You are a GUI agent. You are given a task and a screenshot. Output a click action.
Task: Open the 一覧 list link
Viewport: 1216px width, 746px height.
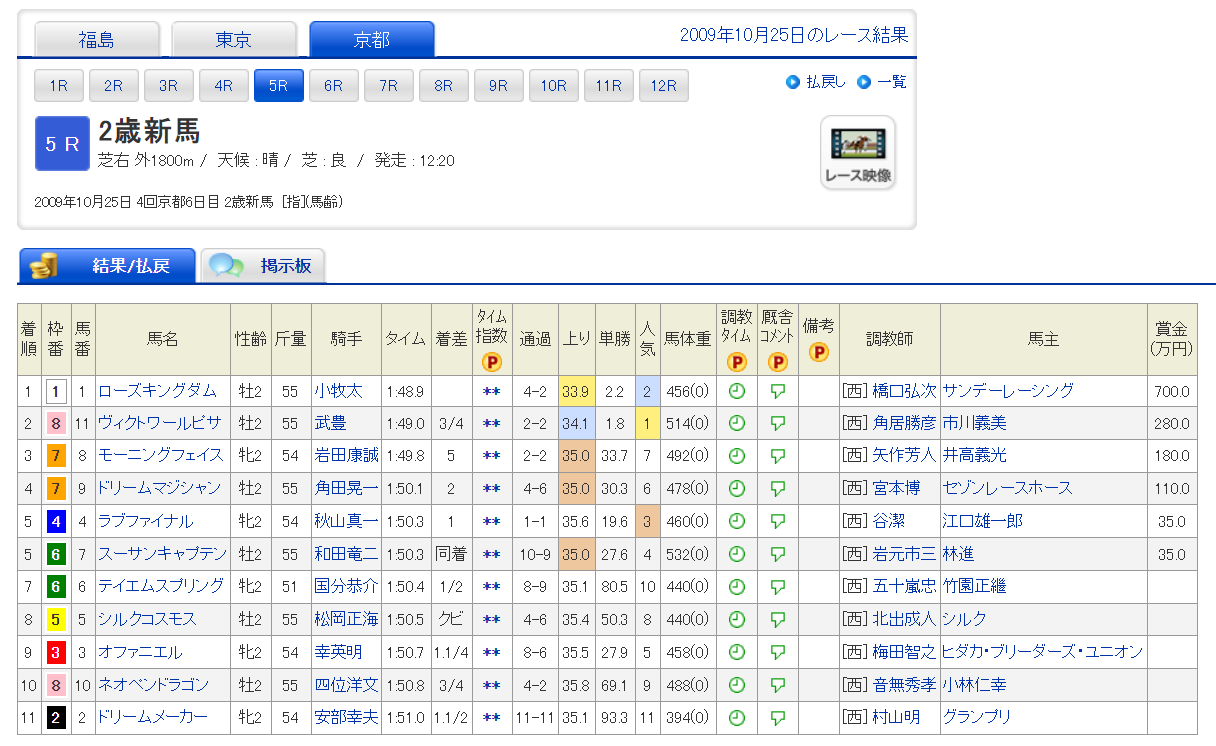point(891,82)
